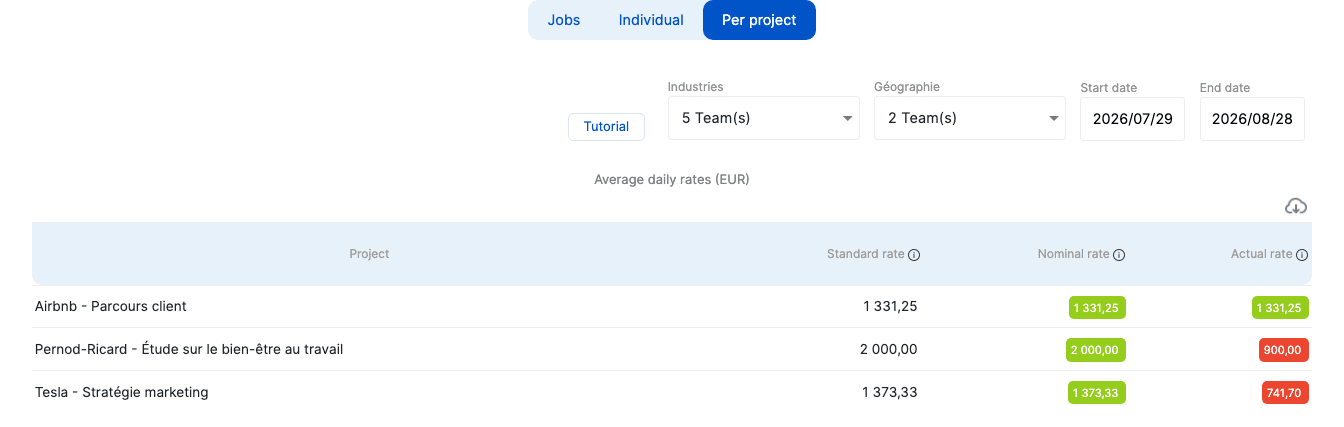The height and width of the screenshot is (427, 1344).
Task: Select Airbnb standard rate 1 331,25
Action: tap(890, 307)
